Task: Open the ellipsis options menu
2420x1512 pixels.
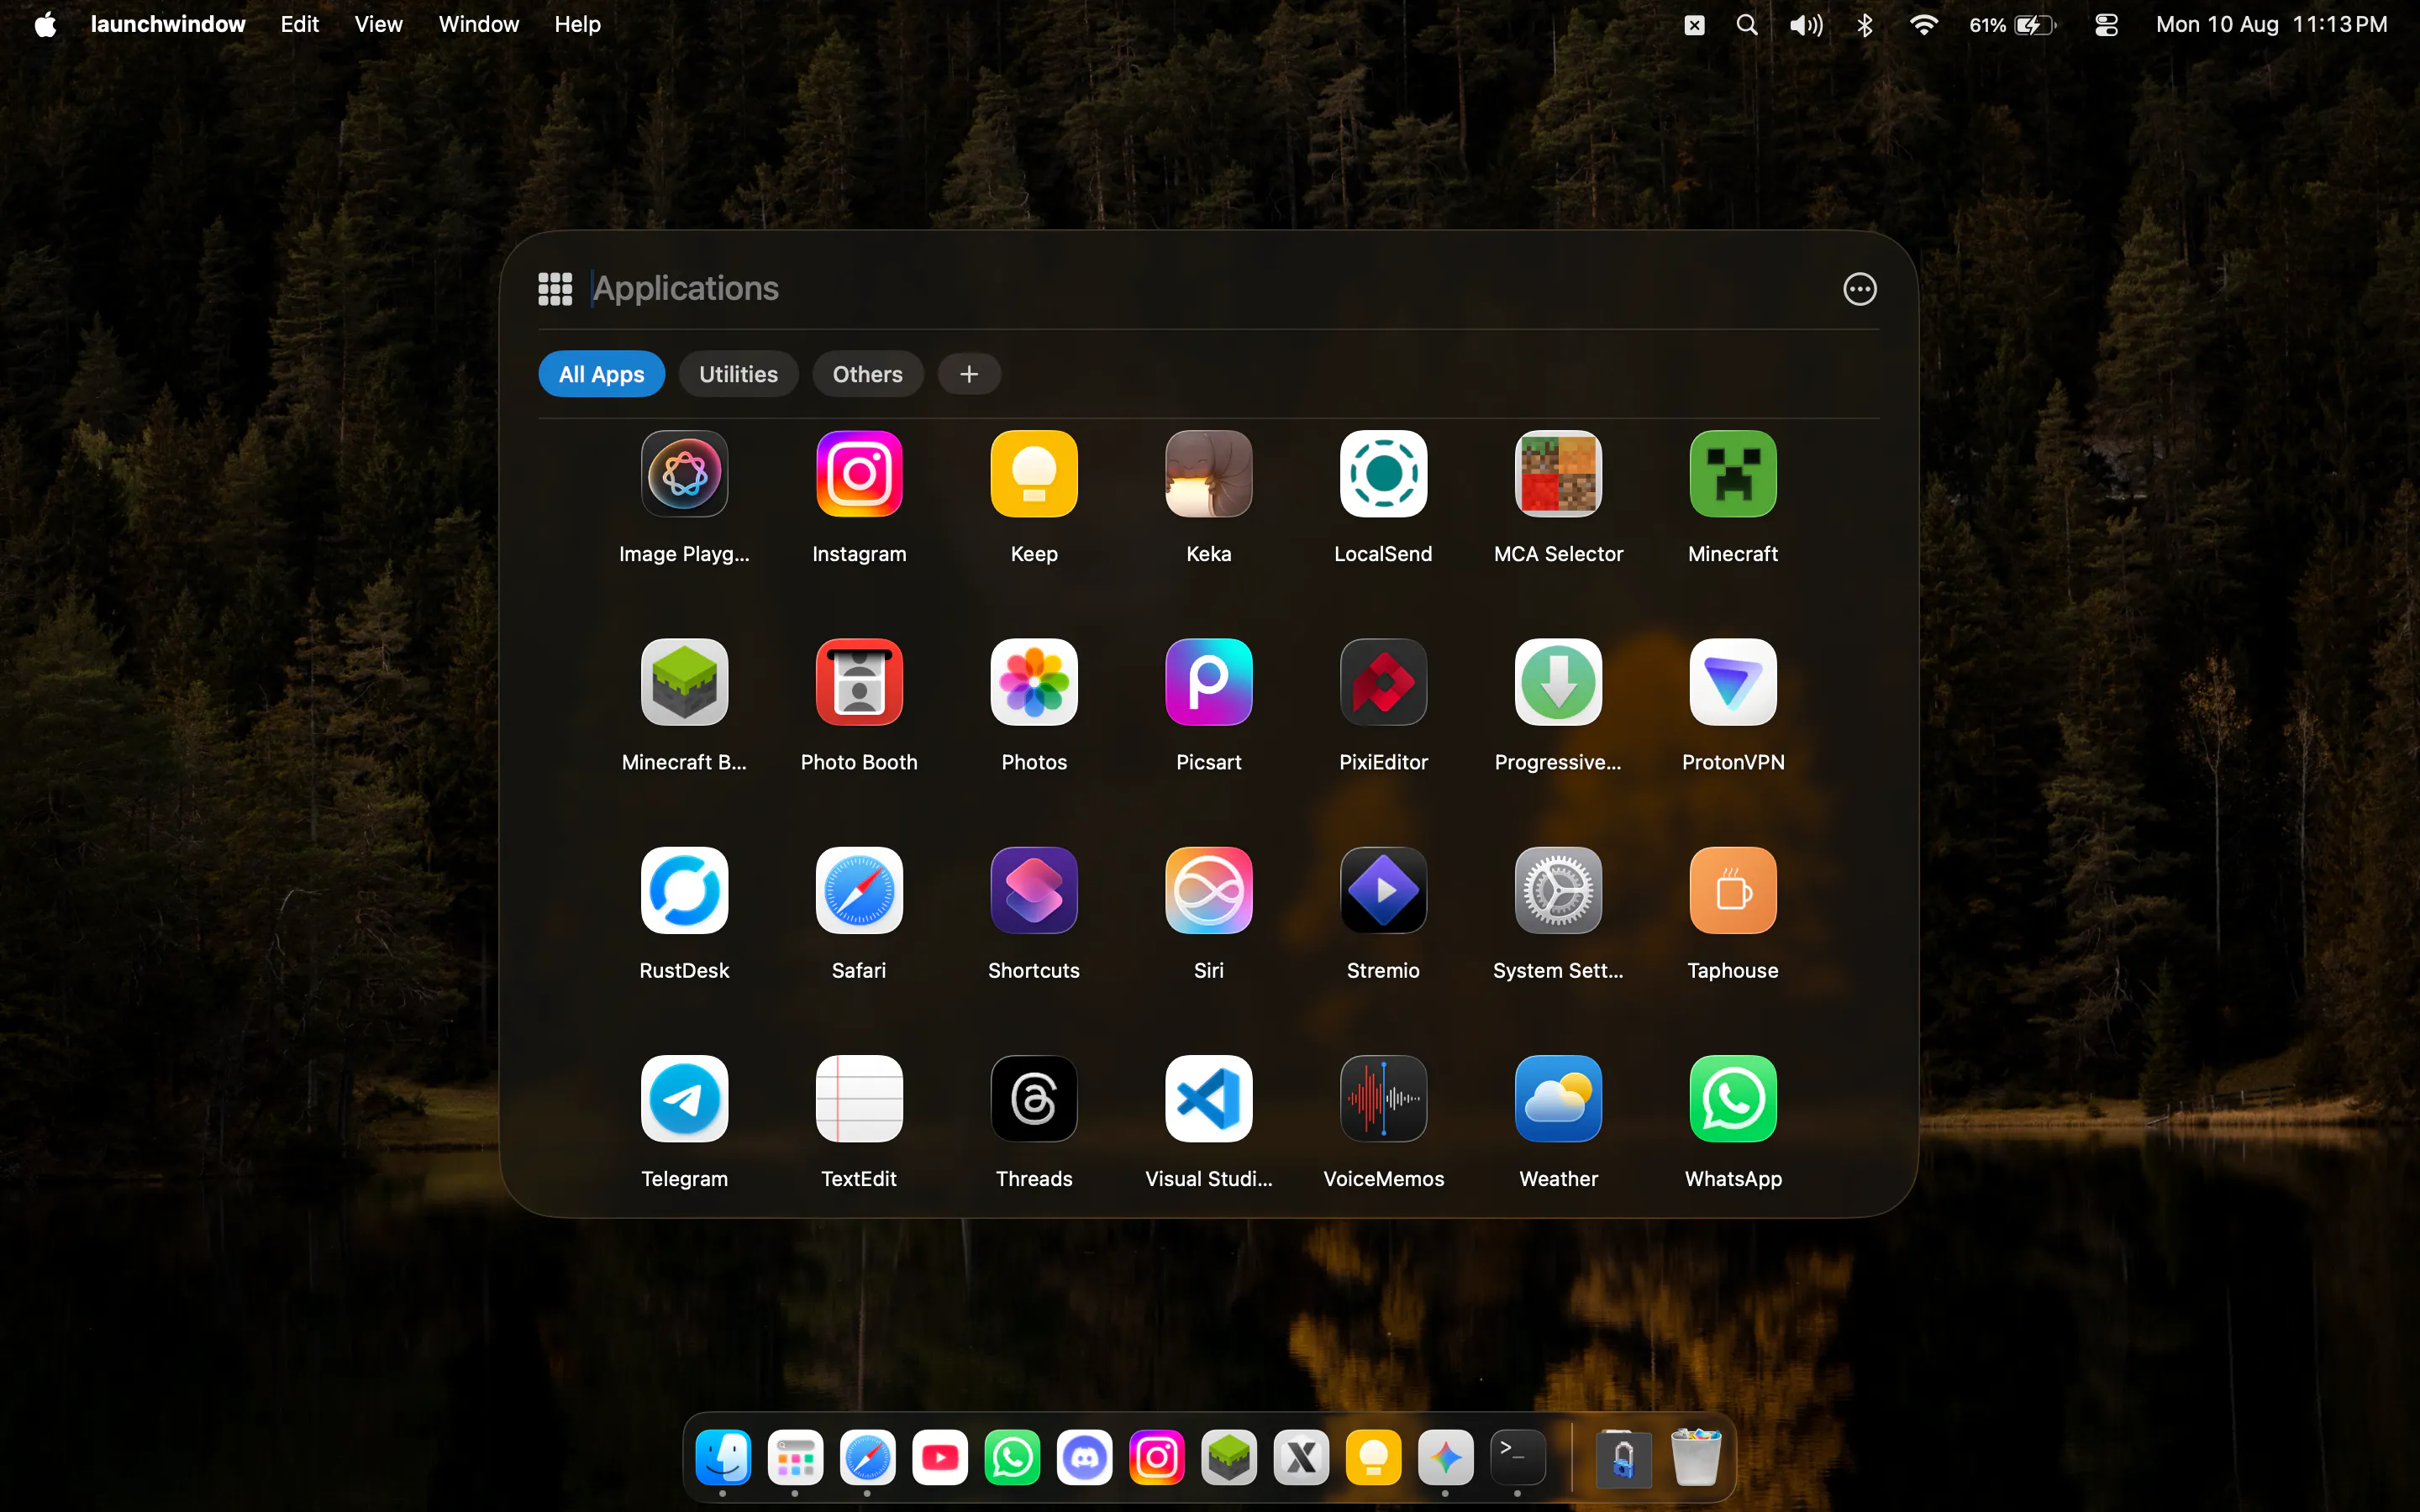Action: [1859, 289]
